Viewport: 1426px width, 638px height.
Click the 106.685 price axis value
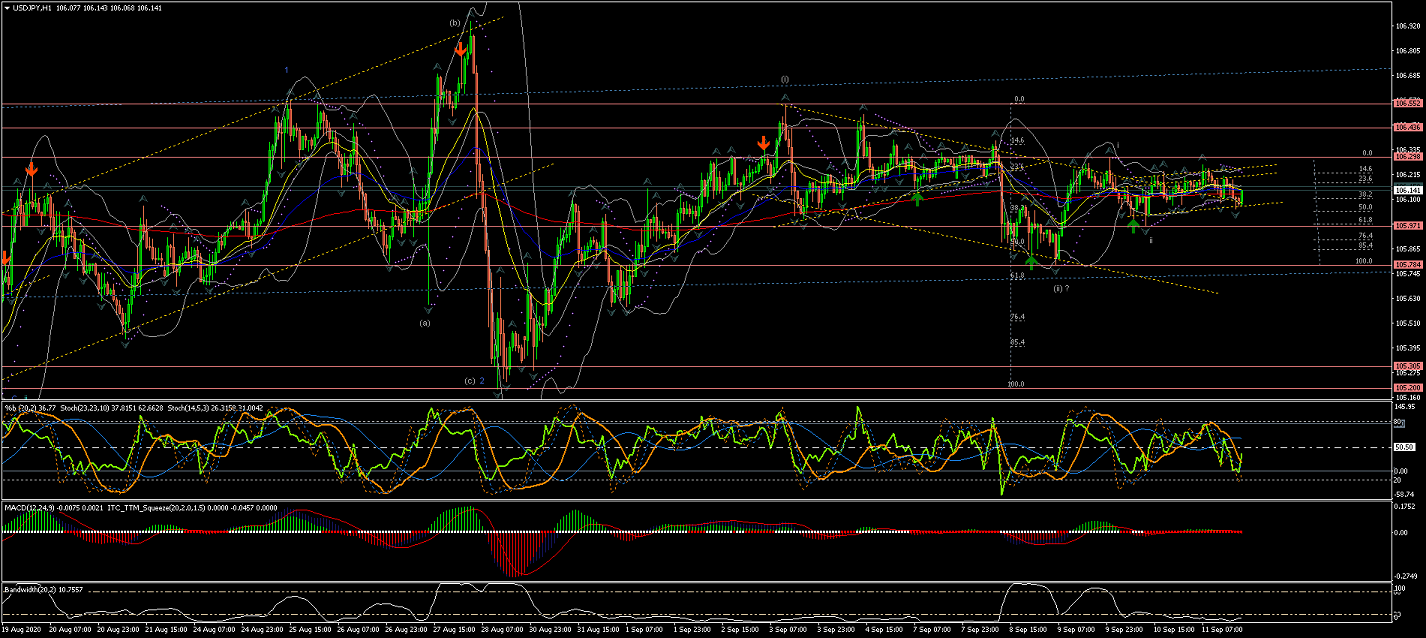point(1408,76)
